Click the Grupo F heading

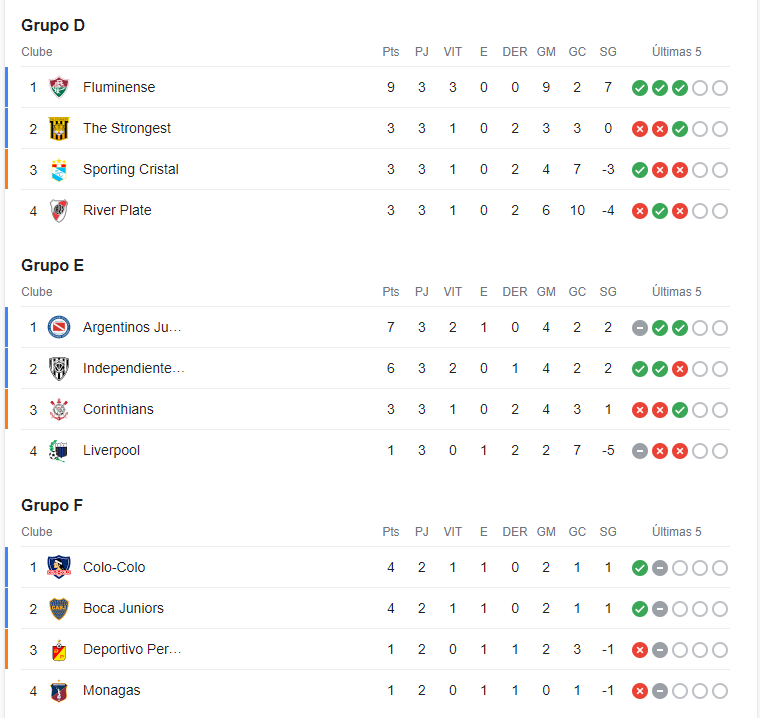[52, 505]
